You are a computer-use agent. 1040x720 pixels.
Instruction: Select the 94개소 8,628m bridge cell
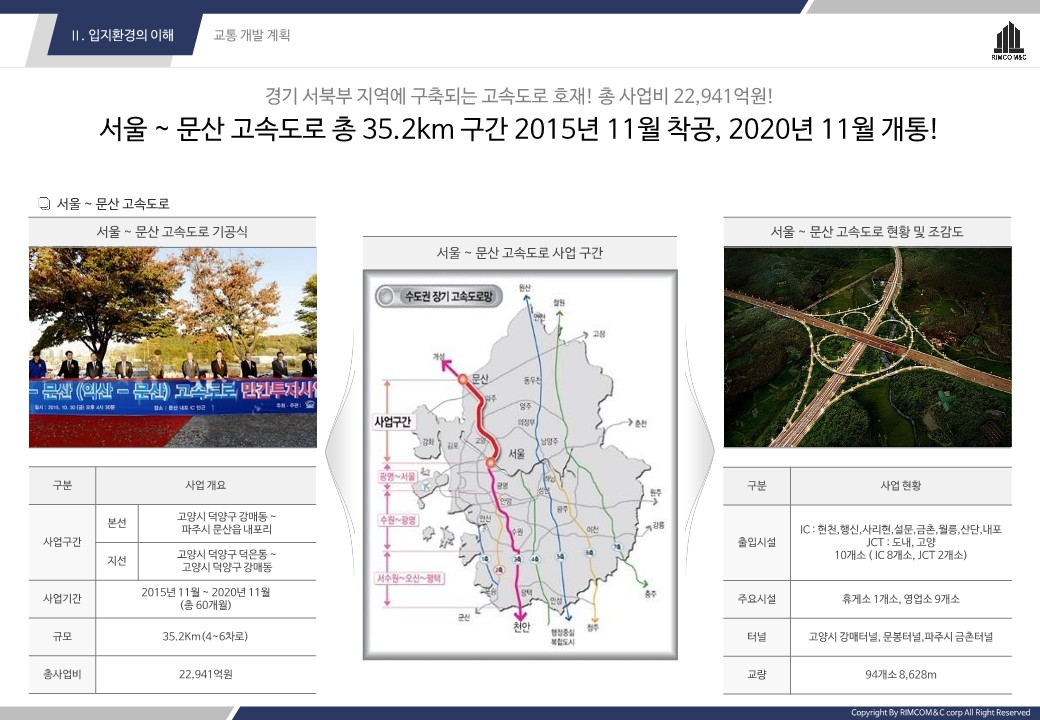900,675
